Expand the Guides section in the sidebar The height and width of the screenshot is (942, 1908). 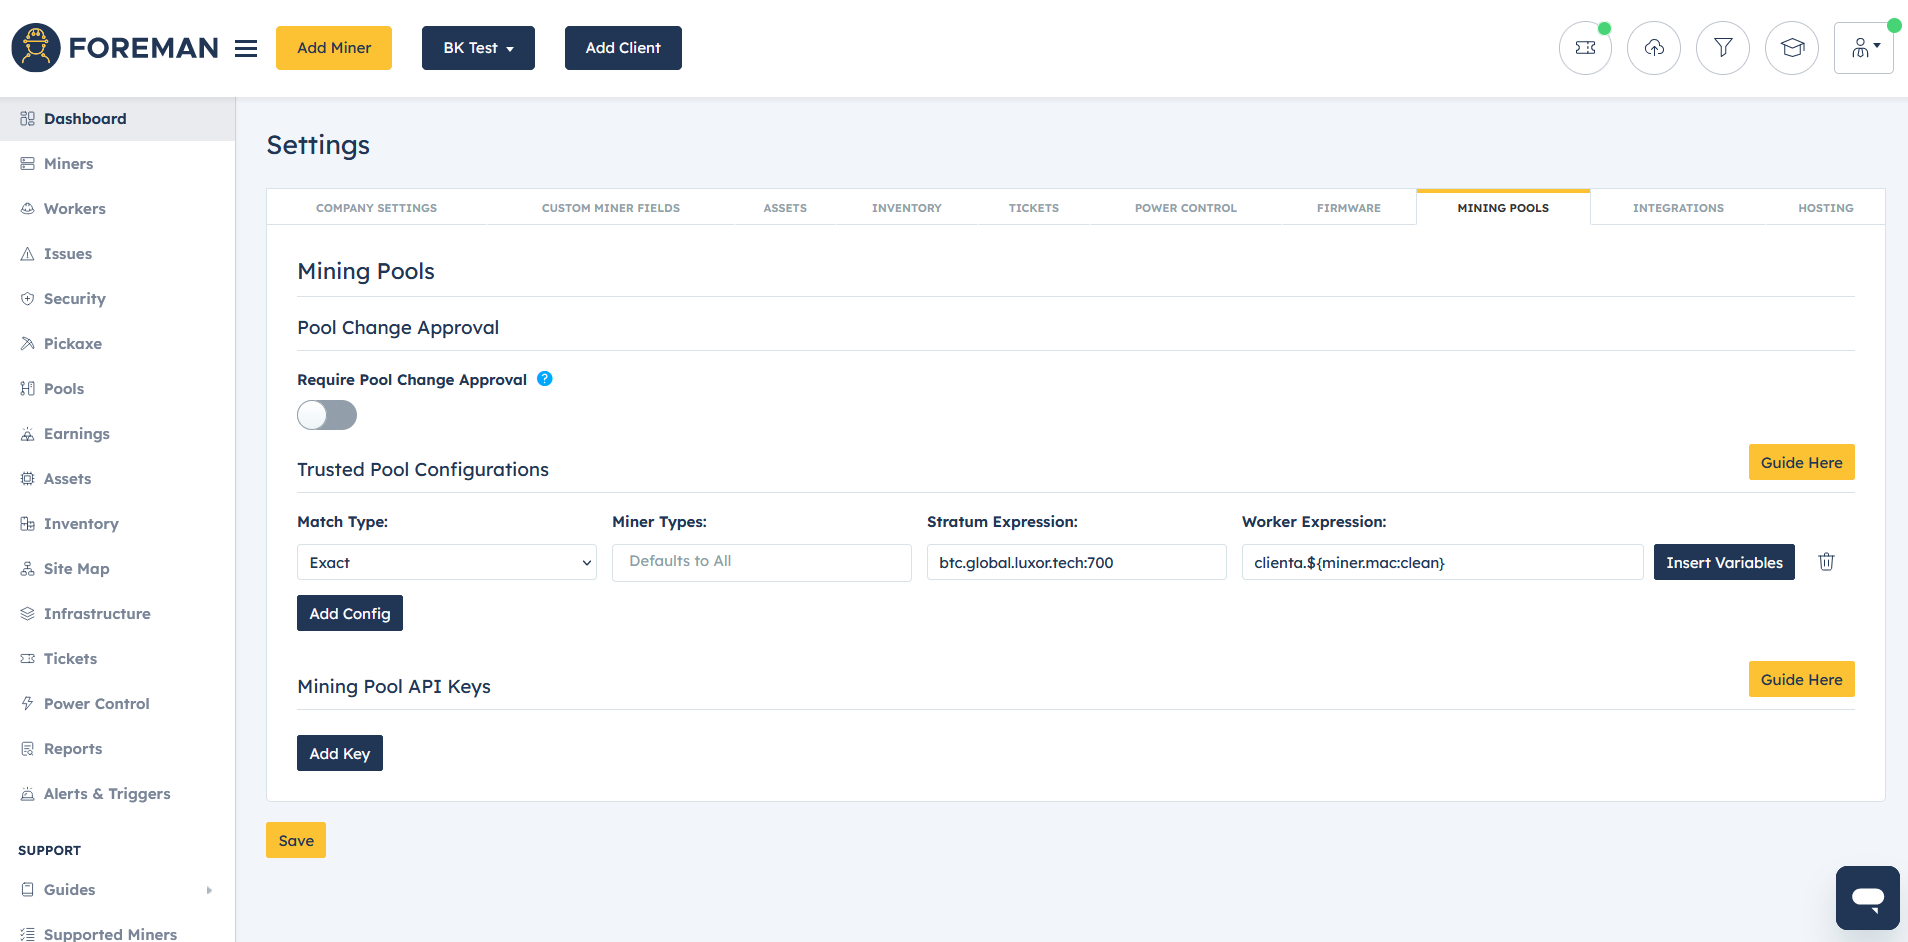click(x=69, y=889)
